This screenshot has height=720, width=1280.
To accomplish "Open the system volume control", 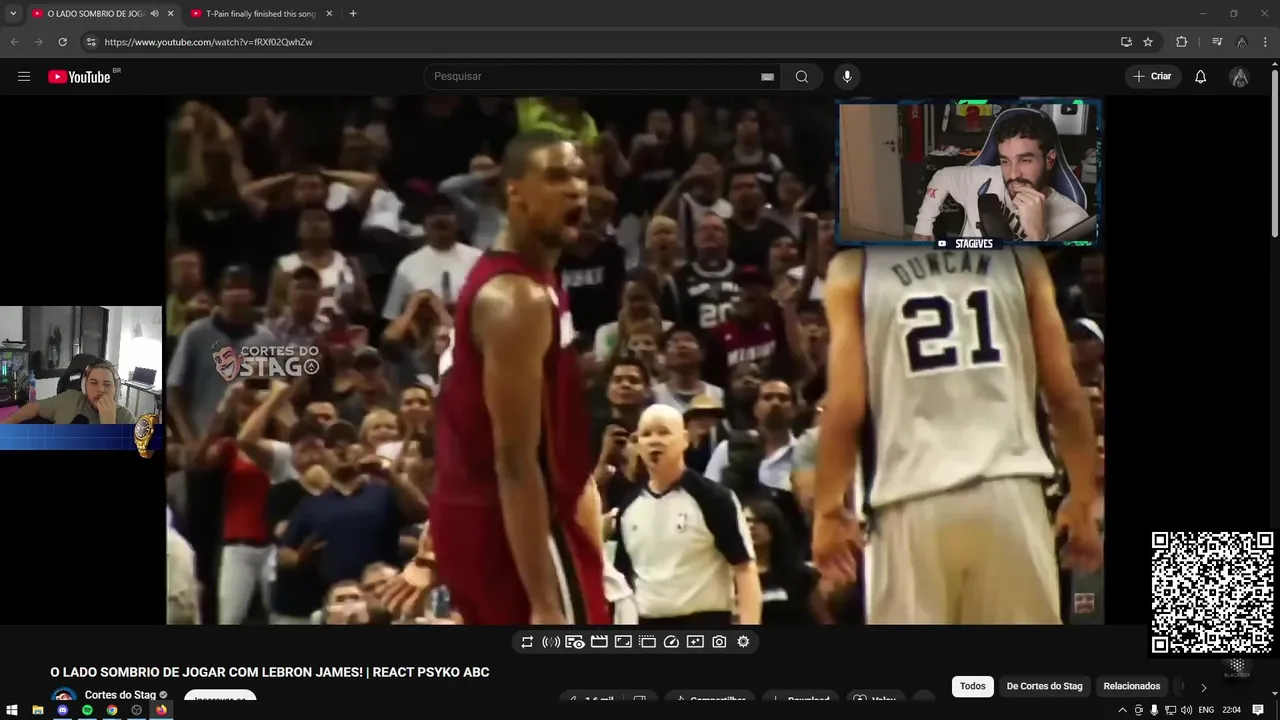I will pos(1186,710).
